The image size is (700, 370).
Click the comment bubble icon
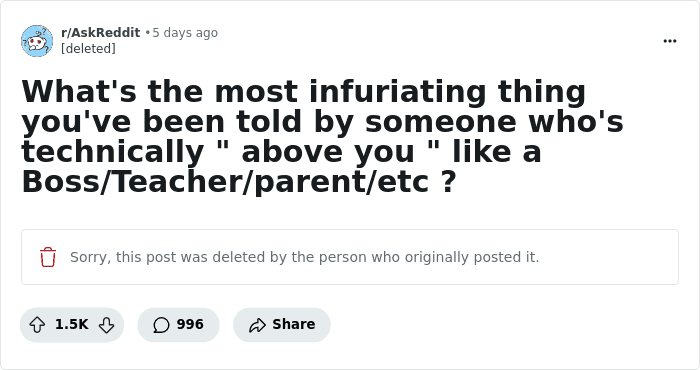(x=161, y=325)
